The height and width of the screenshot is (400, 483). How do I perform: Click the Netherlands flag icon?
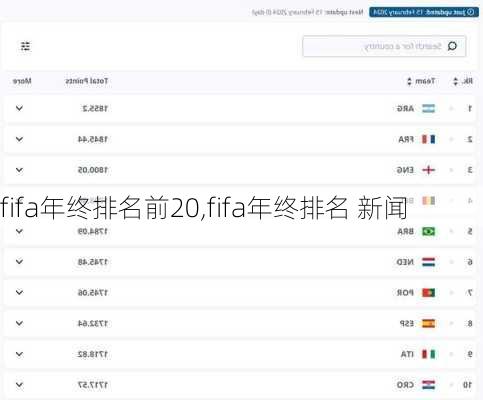(428, 262)
